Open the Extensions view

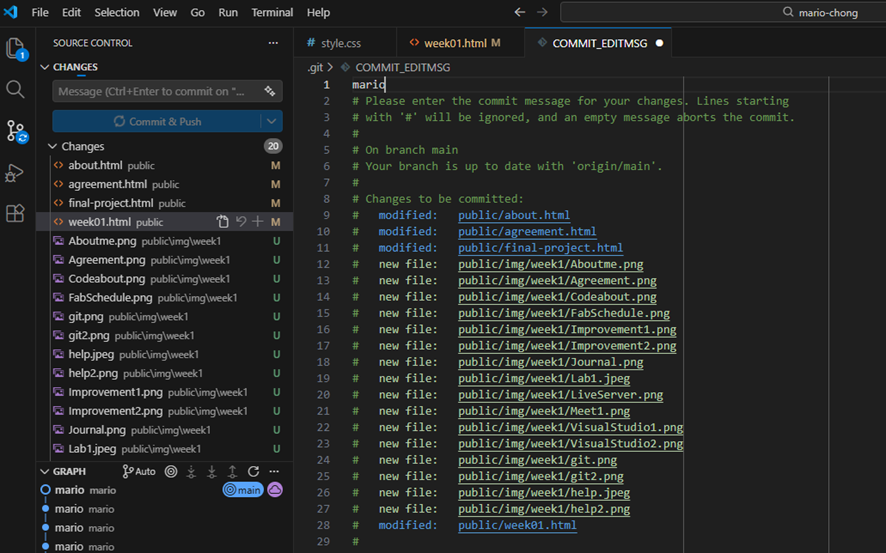pyautogui.click(x=15, y=213)
